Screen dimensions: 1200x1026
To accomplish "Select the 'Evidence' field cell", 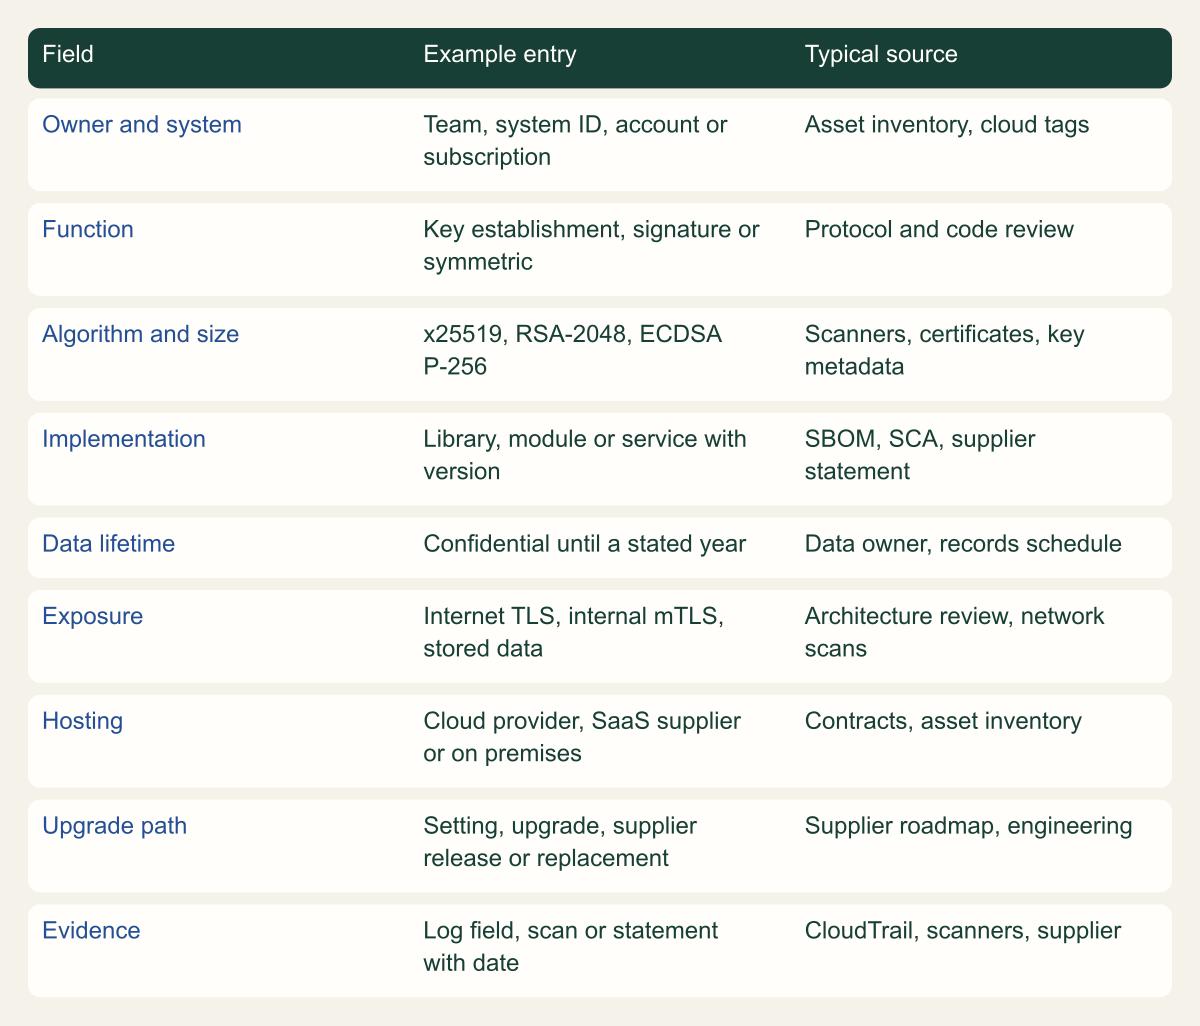I will pos(218,950).
